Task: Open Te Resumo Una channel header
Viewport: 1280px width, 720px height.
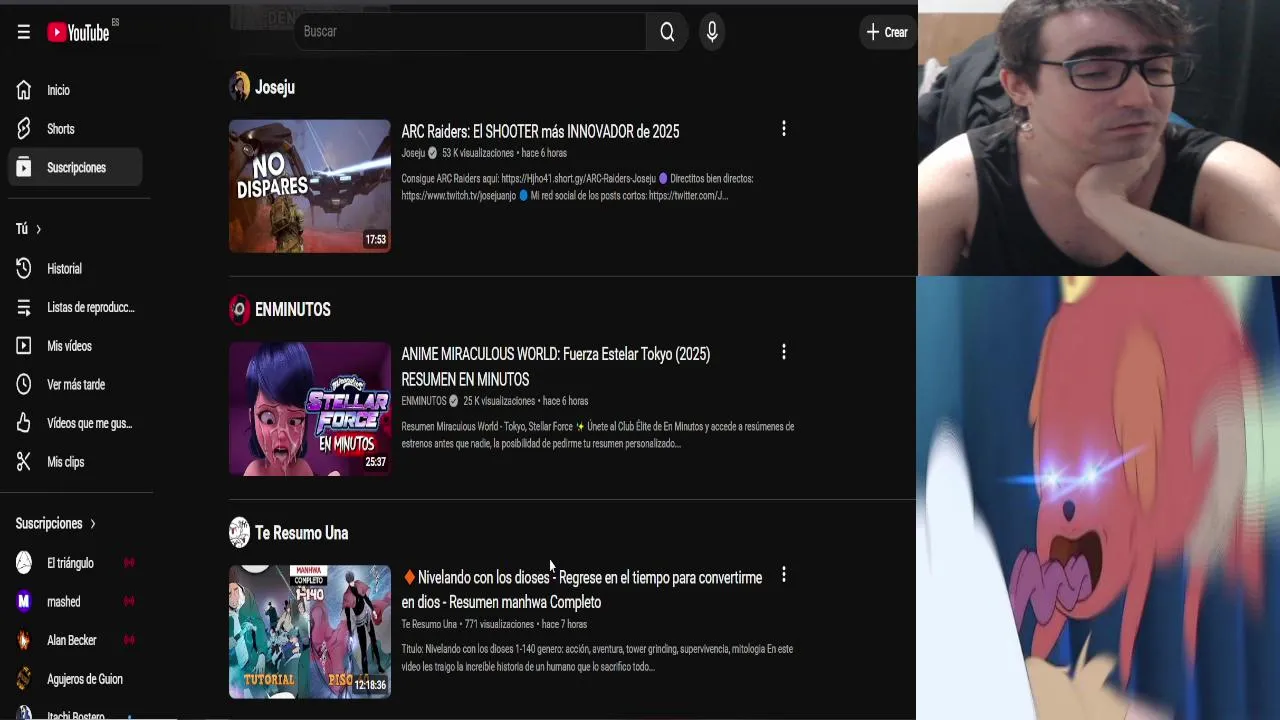Action: 301,533
